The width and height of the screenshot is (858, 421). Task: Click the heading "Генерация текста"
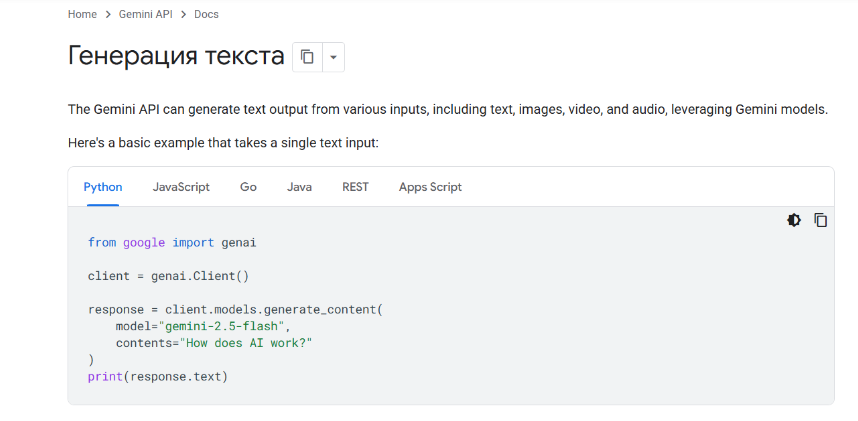pos(176,56)
